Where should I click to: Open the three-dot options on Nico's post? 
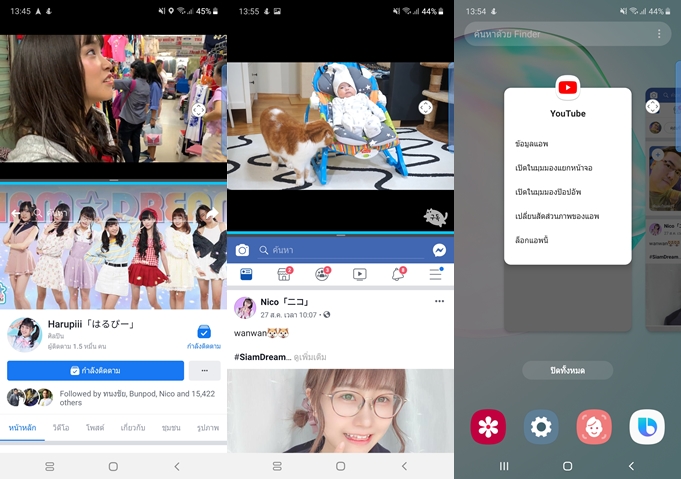[438, 301]
